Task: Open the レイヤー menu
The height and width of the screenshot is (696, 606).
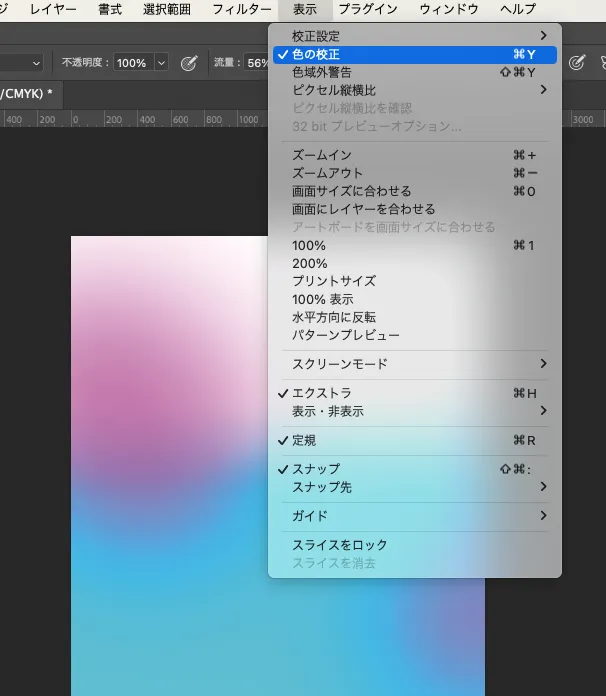Action: pos(53,9)
